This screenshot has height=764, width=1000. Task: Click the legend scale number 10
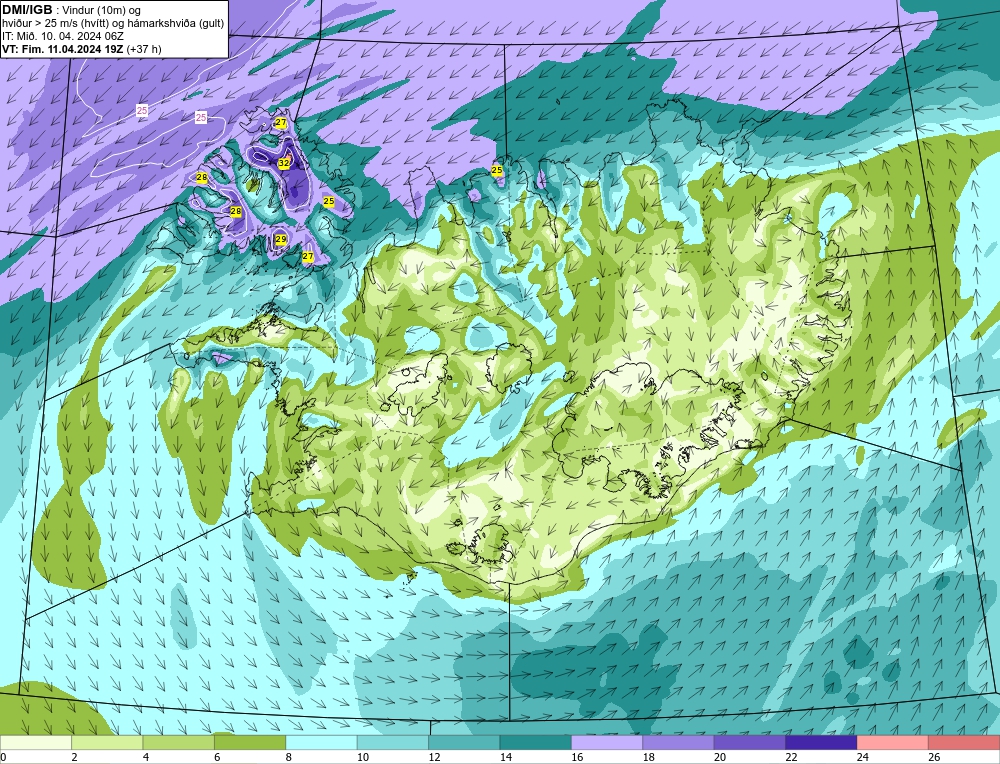362,757
